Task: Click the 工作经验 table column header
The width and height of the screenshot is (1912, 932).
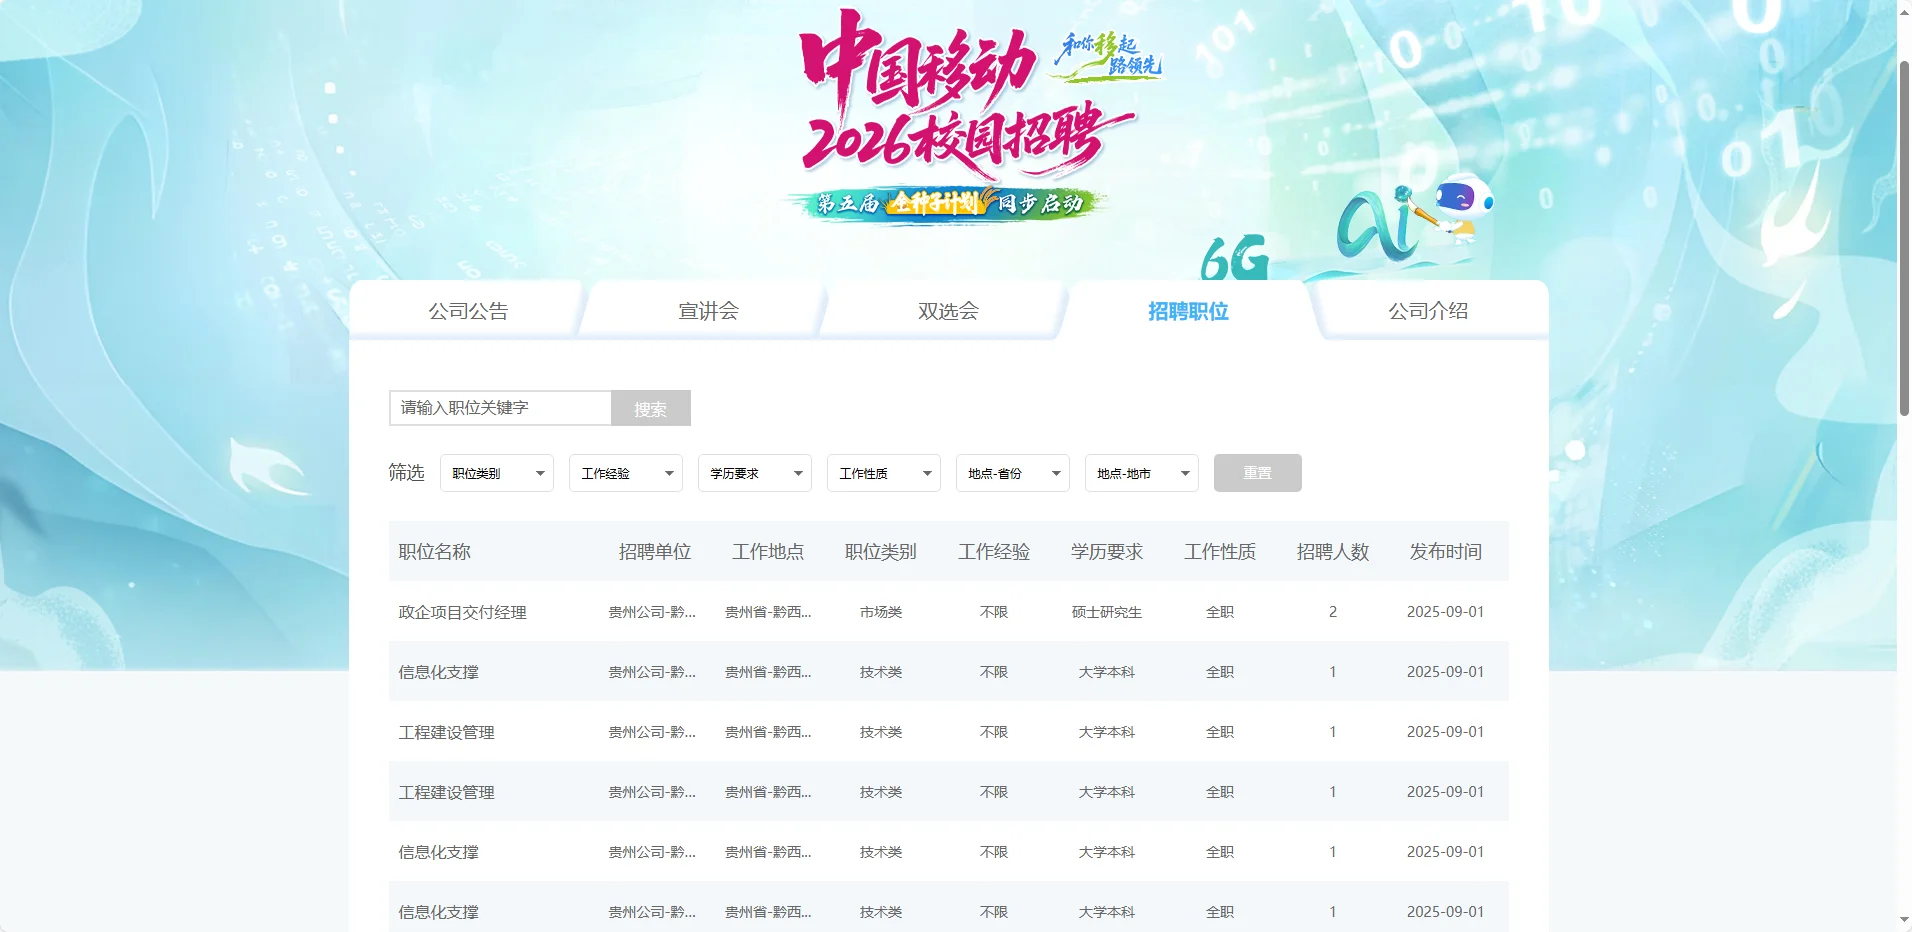Action: pyautogui.click(x=994, y=552)
